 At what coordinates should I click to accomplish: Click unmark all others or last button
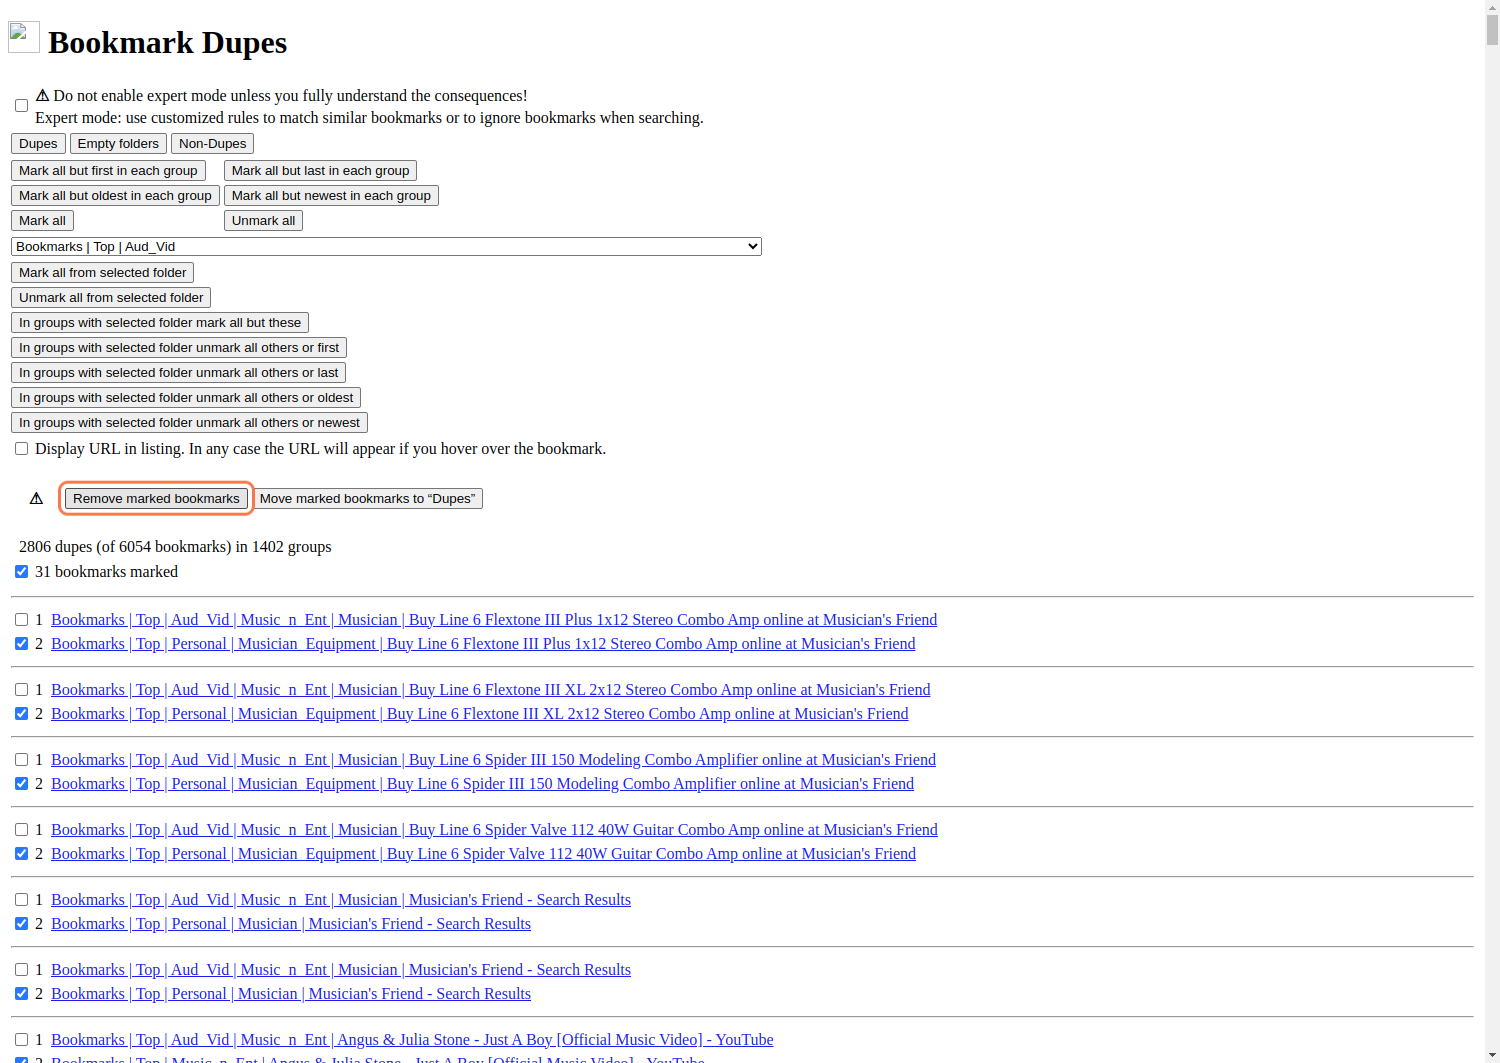point(178,373)
